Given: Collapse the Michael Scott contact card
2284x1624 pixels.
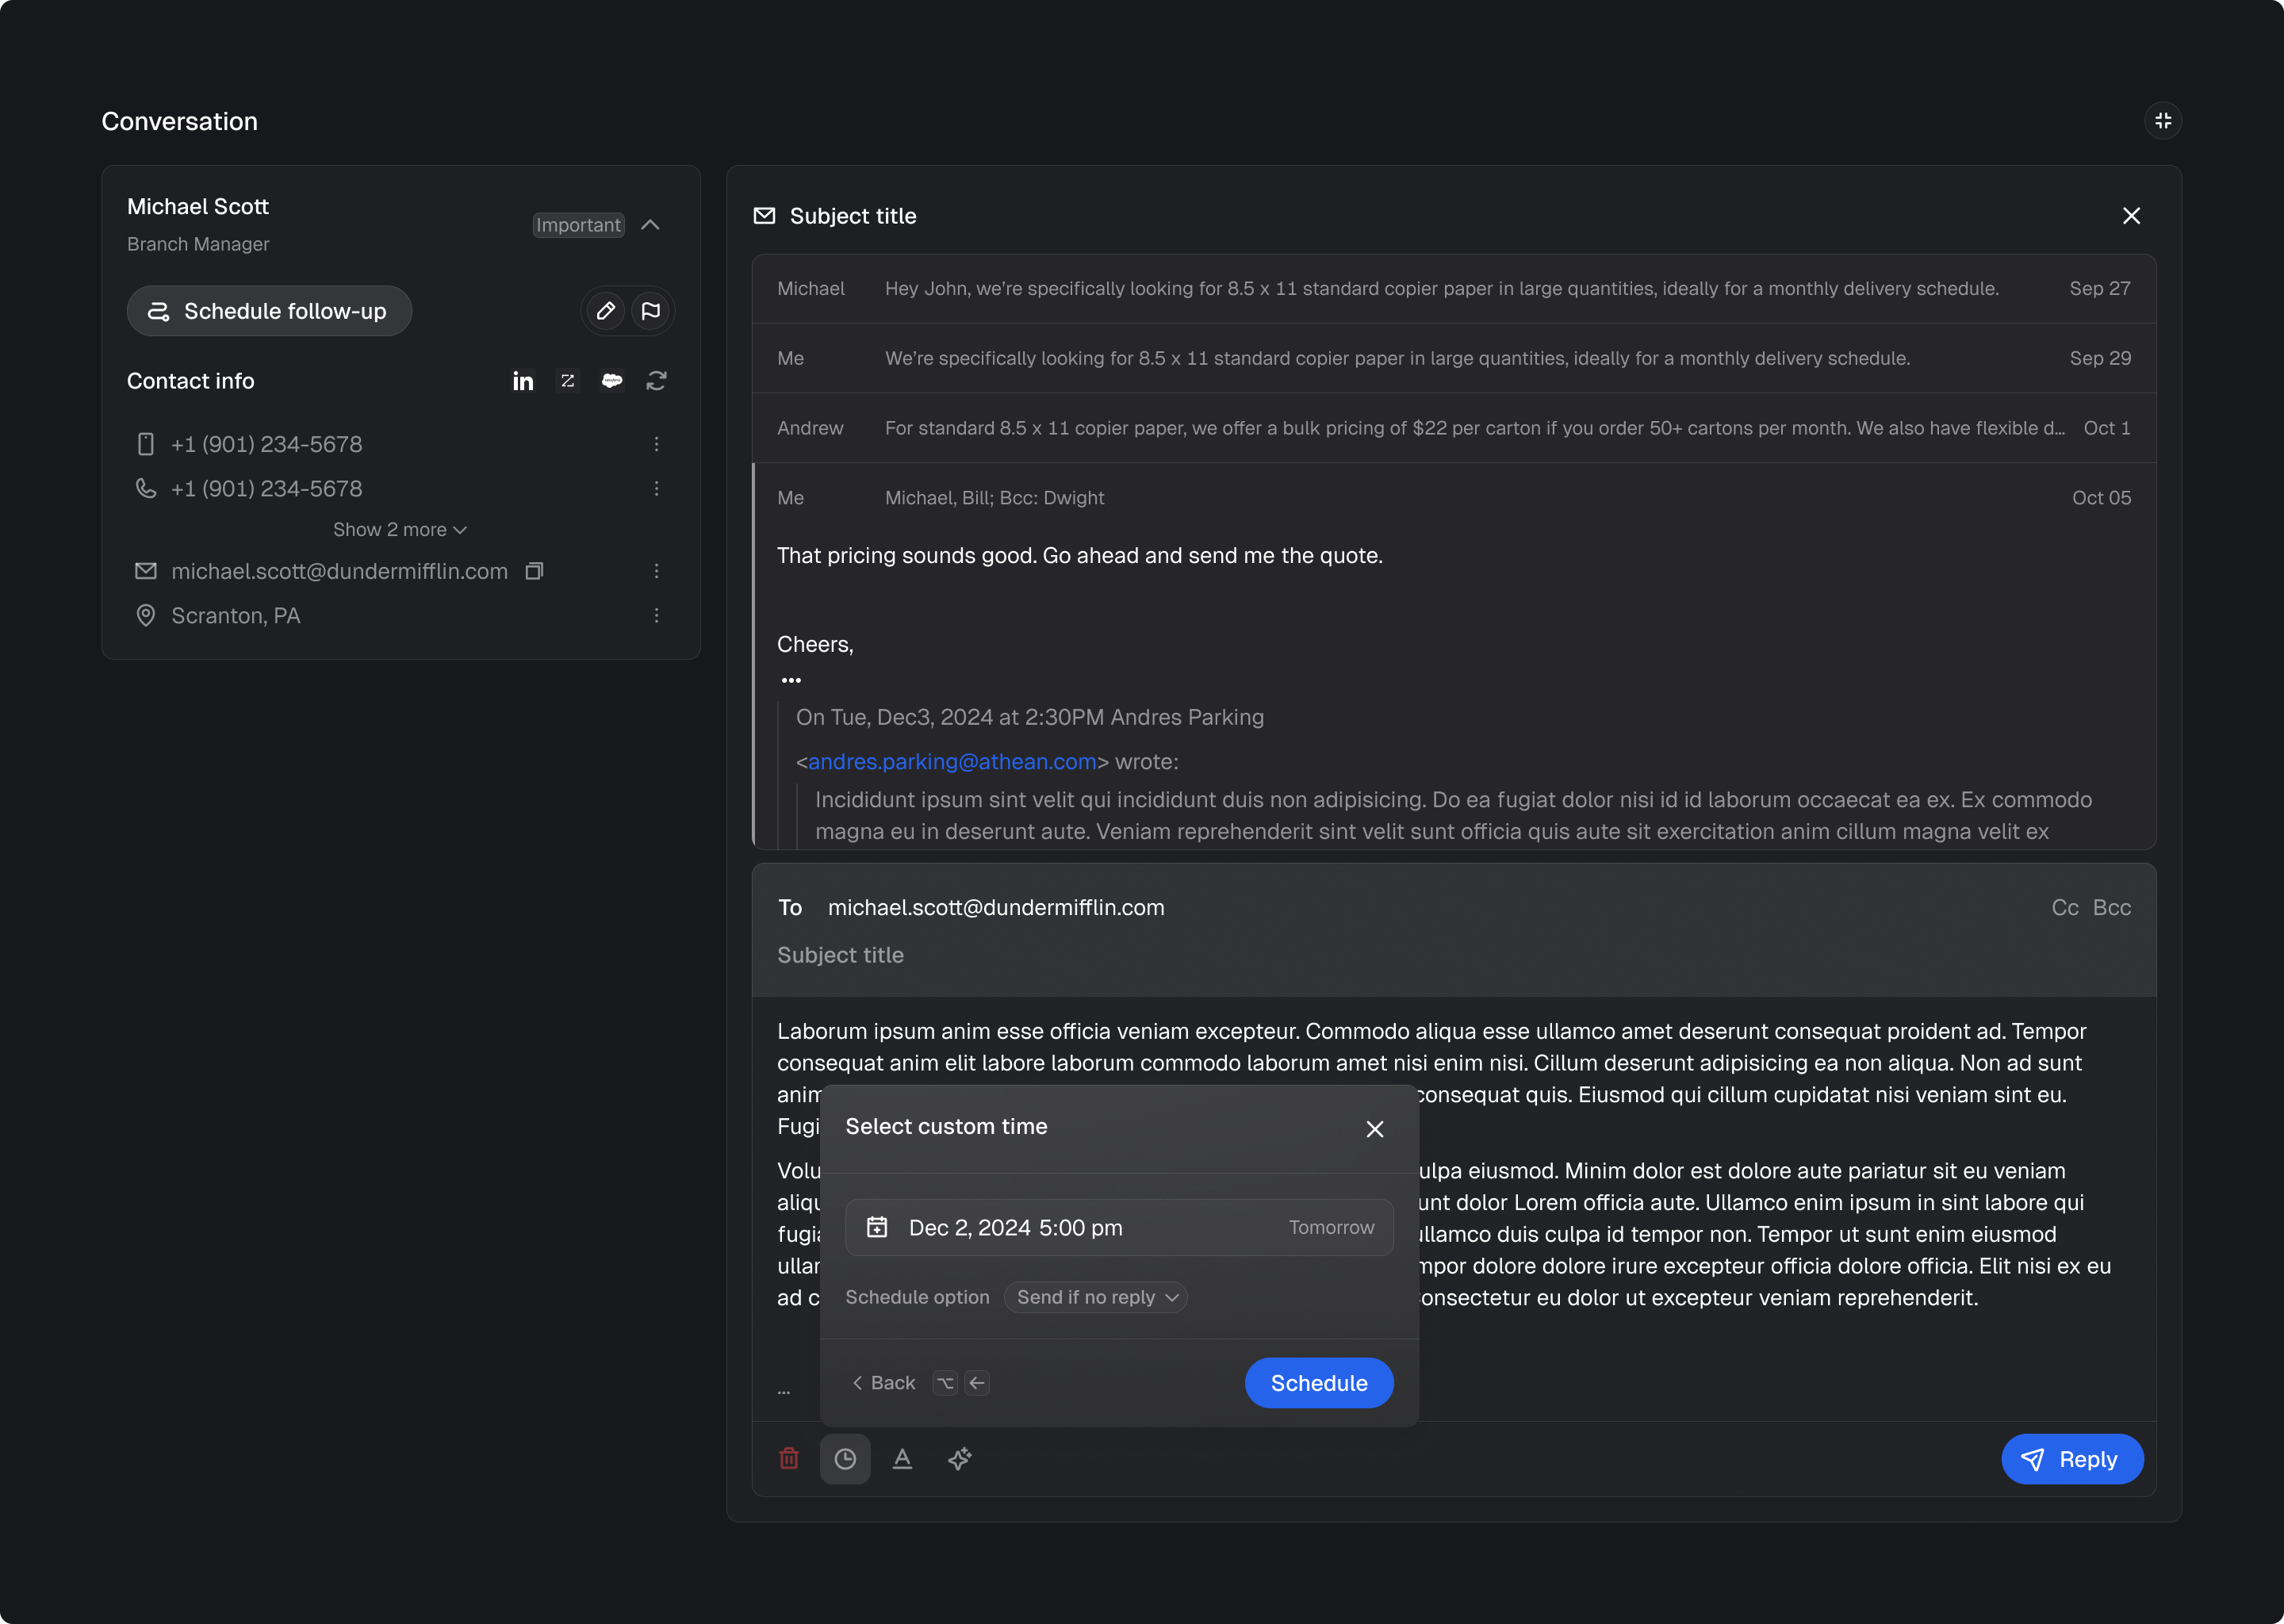Looking at the screenshot, I should pos(650,225).
